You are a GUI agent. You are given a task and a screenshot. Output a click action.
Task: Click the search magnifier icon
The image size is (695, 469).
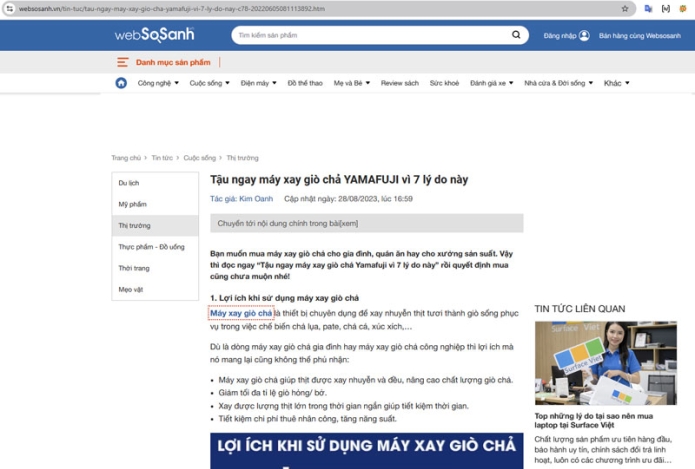coord(516,35)
